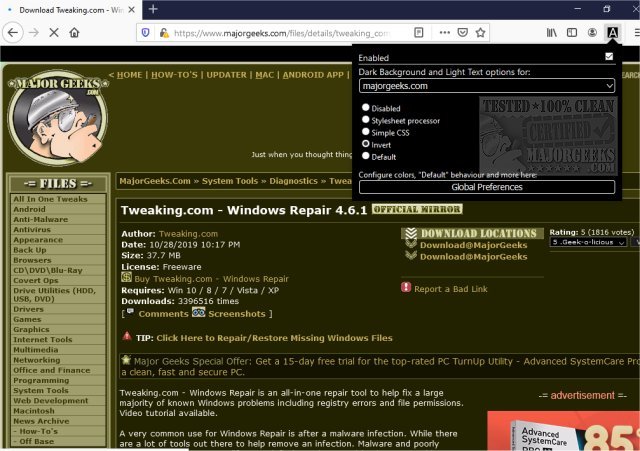Show sidebars icon in toolbar
The width and height of the screenshot is (640, 451).
coord(572,33)
